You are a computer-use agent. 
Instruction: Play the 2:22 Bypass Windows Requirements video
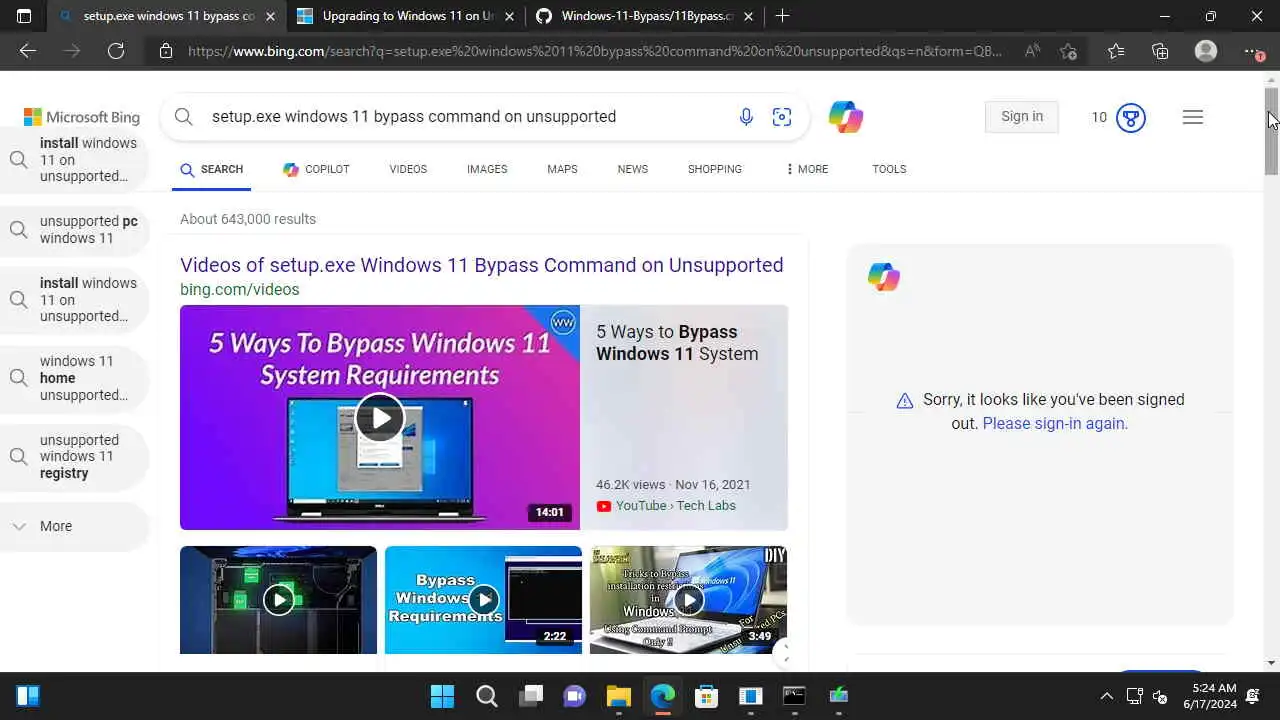(x=483, y=600)
